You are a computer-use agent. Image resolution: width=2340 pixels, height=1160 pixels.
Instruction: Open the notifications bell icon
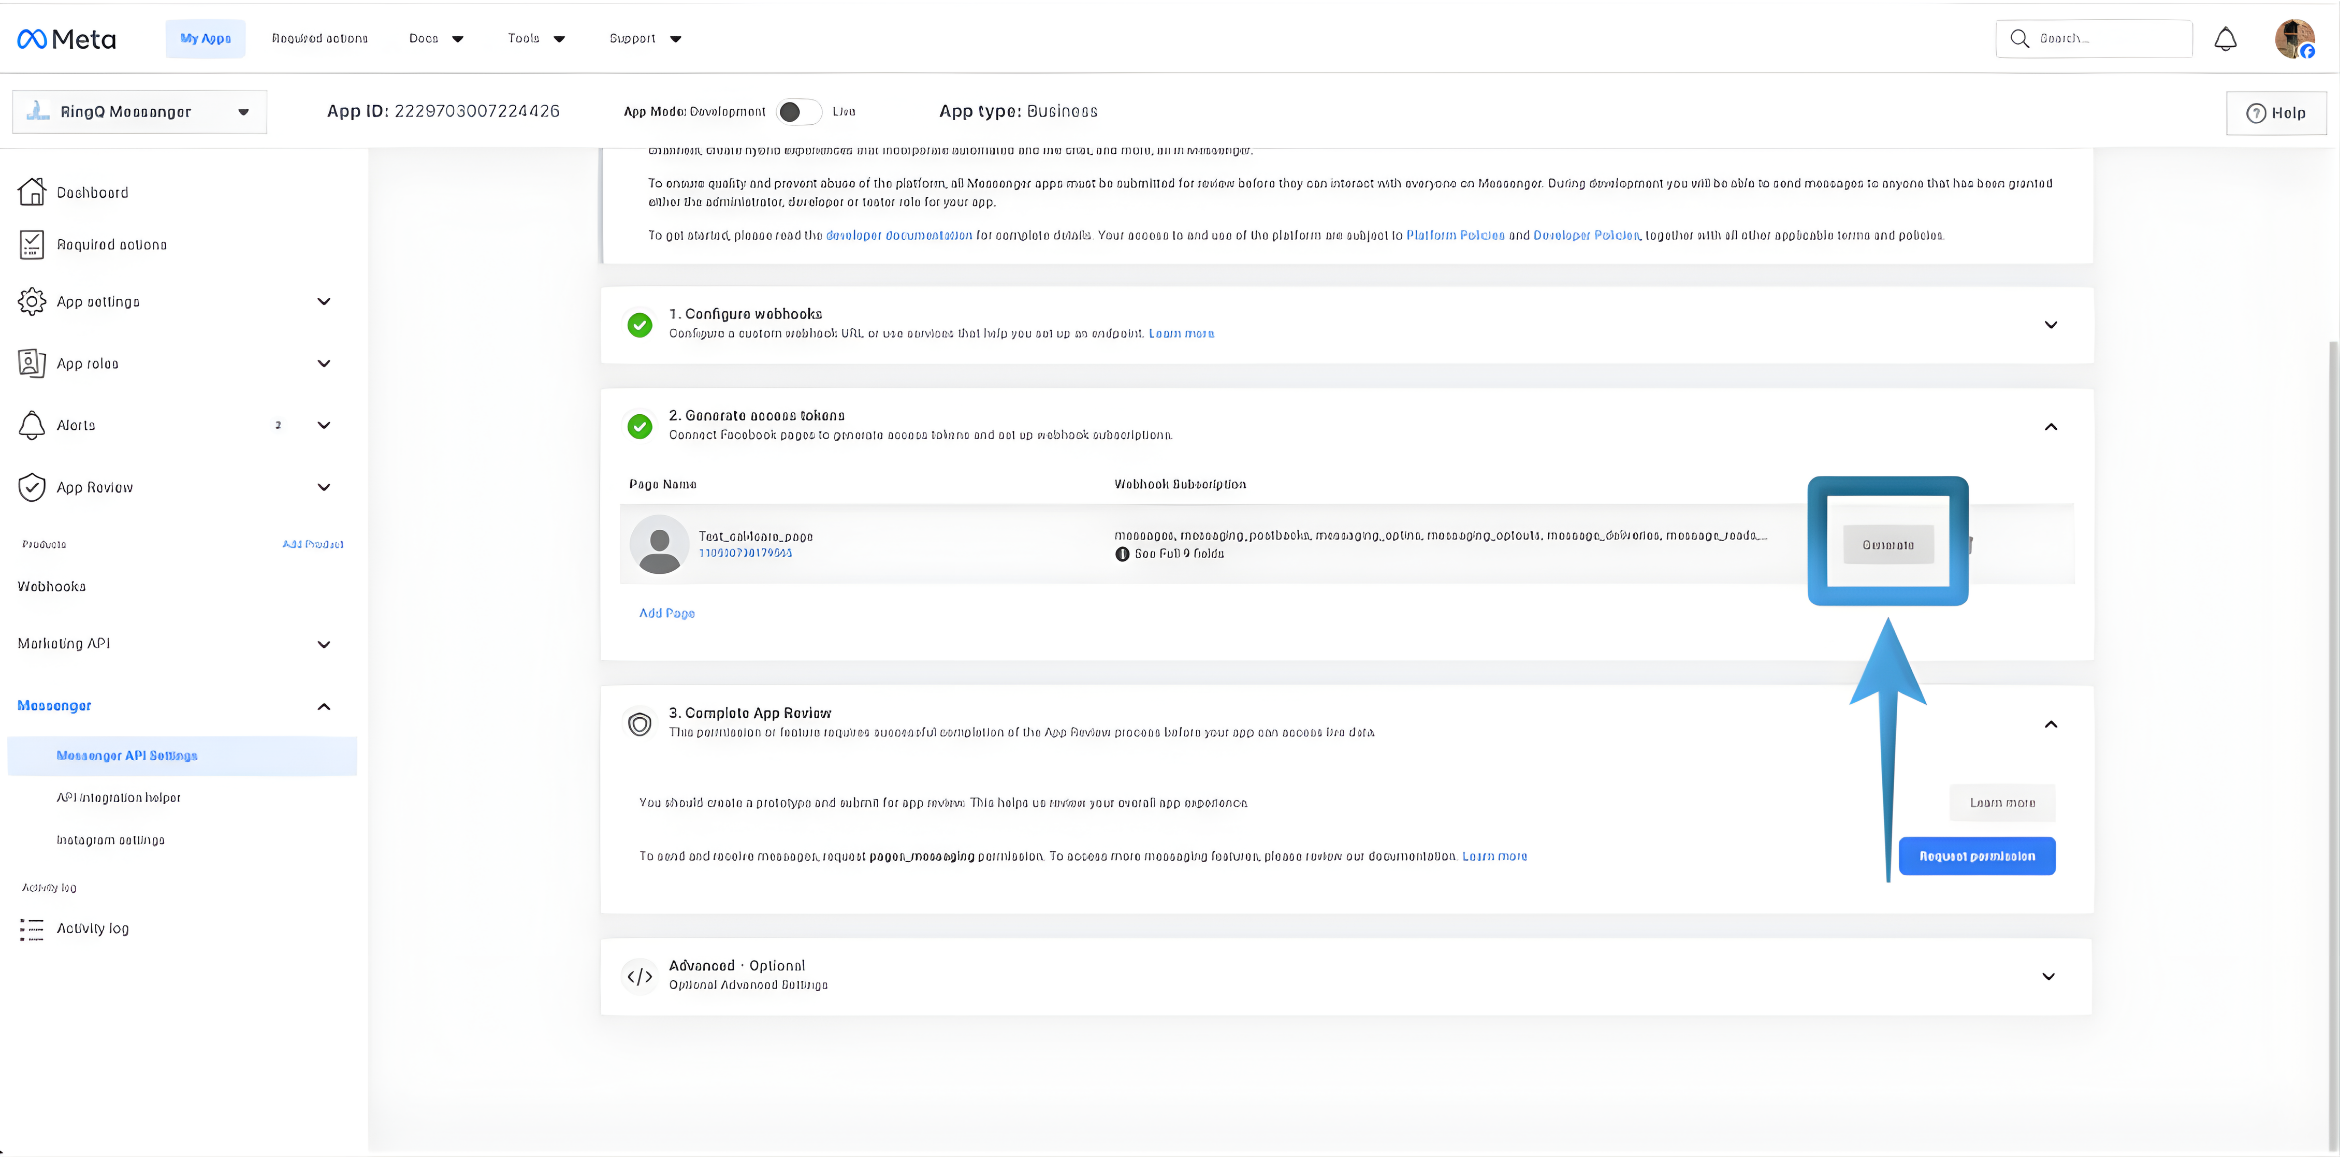click(x=2225, y=38)
